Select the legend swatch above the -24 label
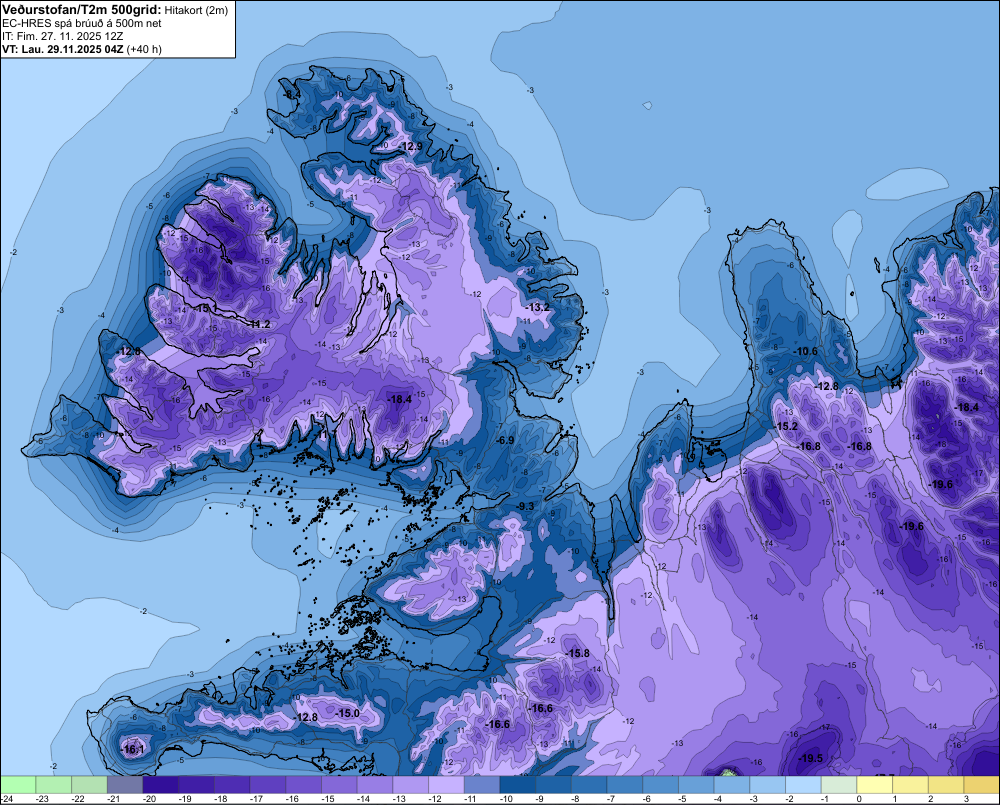 18,784
